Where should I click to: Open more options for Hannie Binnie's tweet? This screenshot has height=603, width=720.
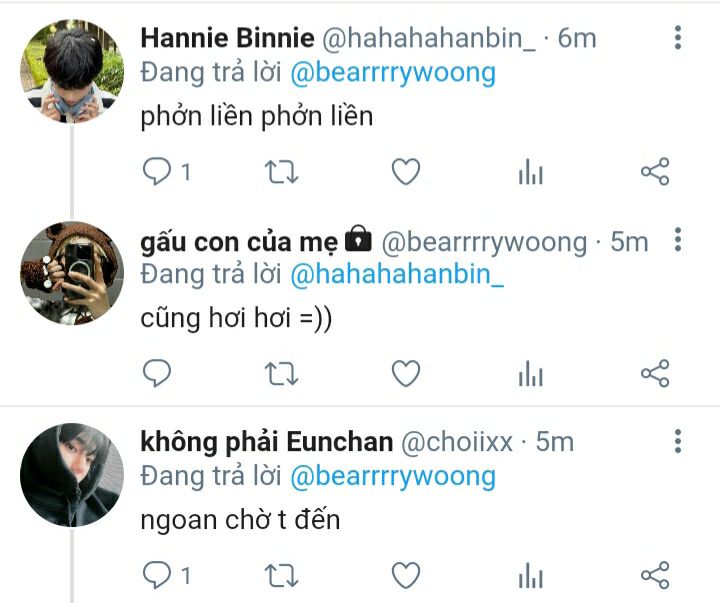pos(678,38)
